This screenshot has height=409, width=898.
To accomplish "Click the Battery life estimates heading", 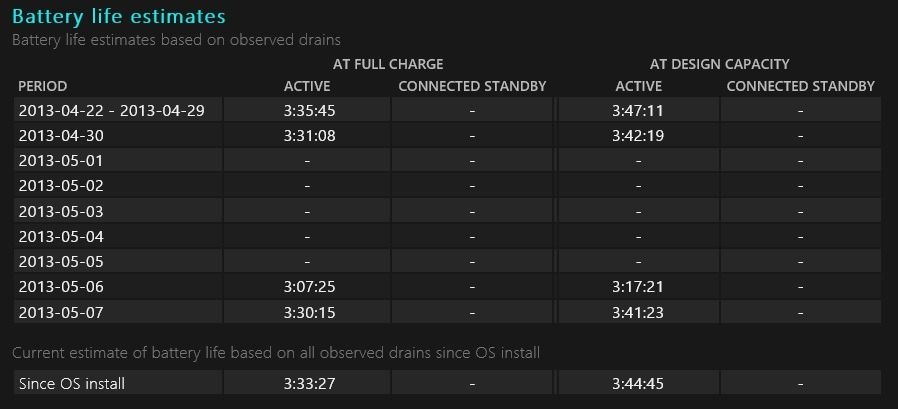I will coord(119,17).
